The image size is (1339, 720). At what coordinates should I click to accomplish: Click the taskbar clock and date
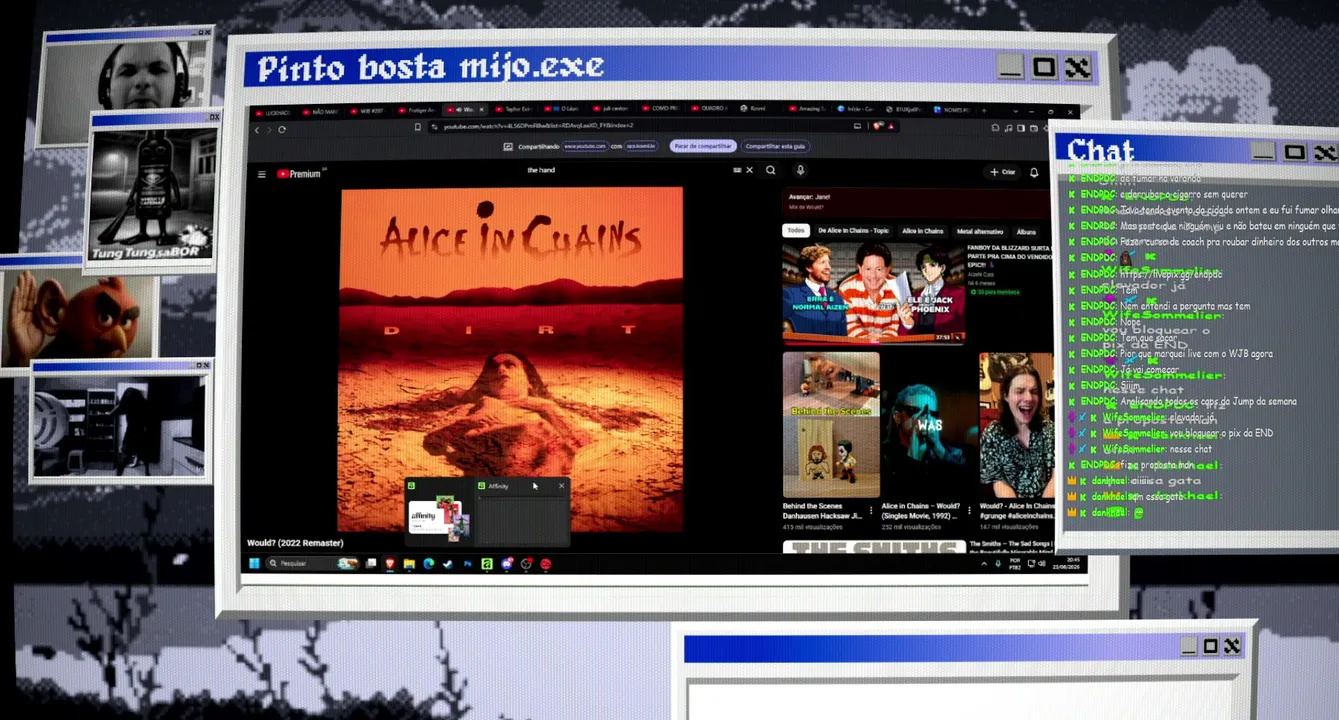pos(1064,564)
